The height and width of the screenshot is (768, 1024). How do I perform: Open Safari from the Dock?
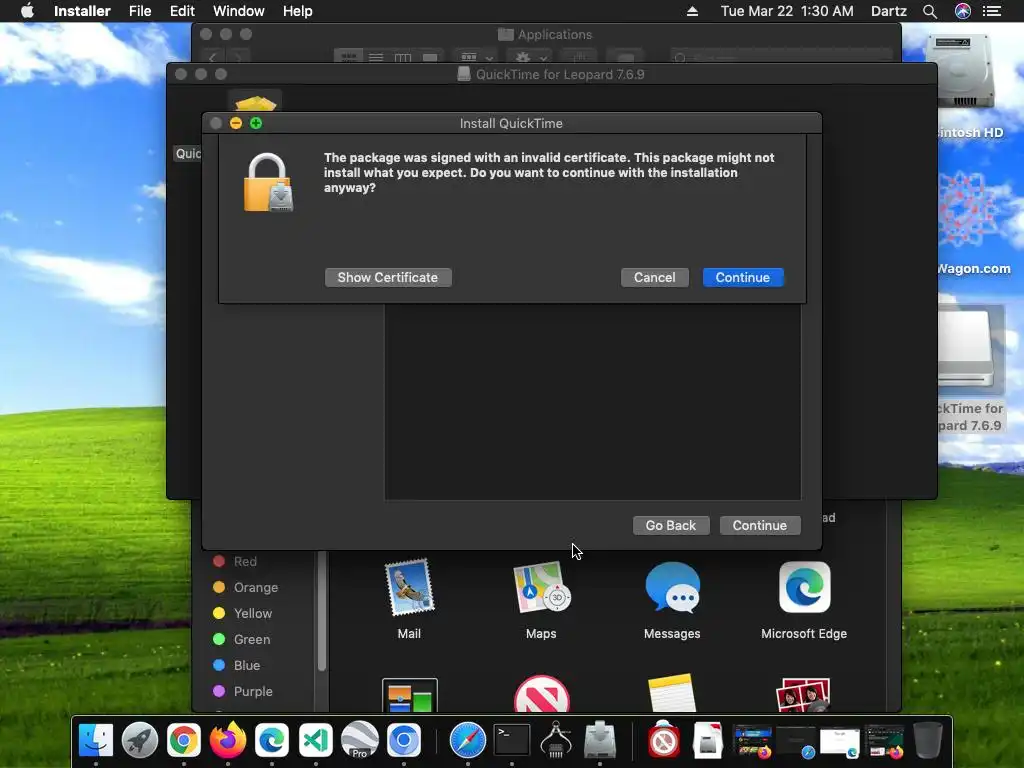[x=468, y=741]
